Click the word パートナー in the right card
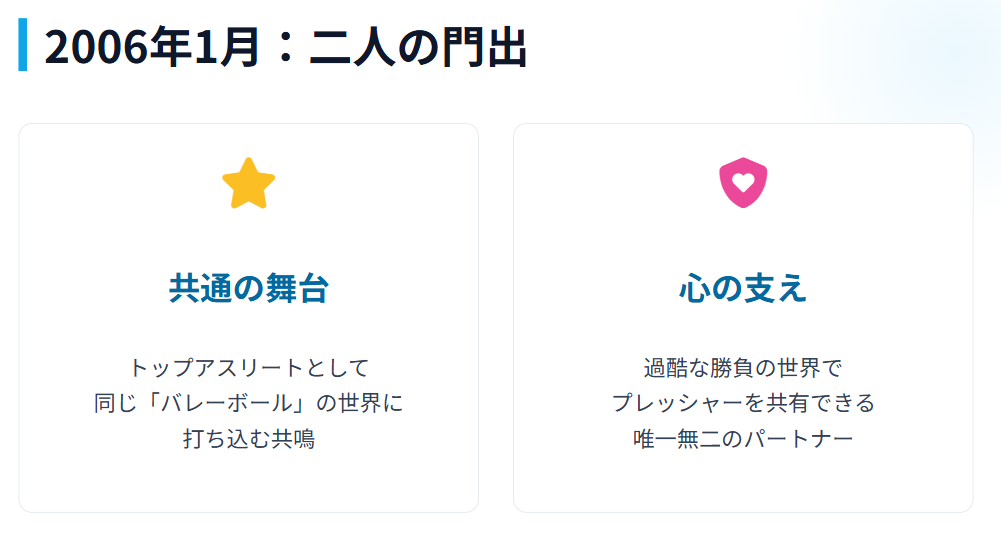The width and height of the screenshot is (1001, 535). (x=798, y=439)
